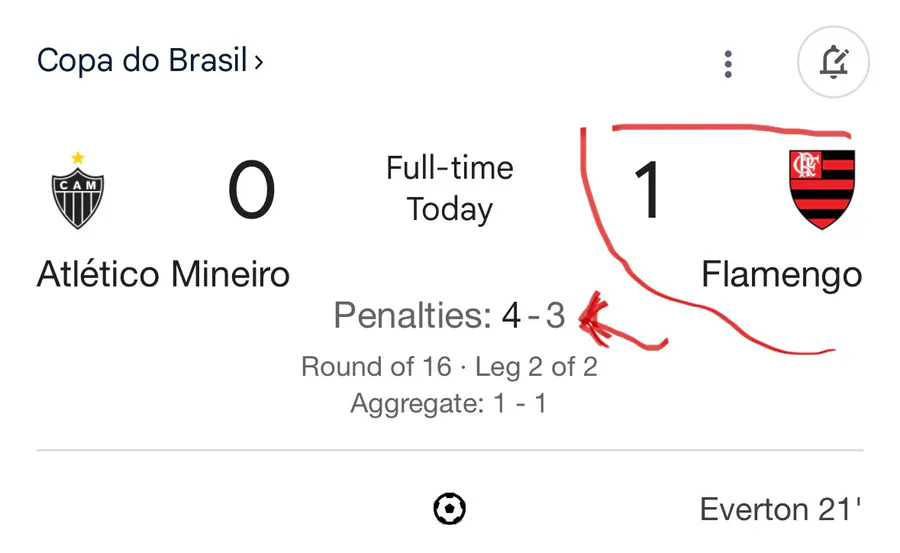Tap the notification bell icon
The height and width of the screenshot is (553, 900).
tap(833, 62)
